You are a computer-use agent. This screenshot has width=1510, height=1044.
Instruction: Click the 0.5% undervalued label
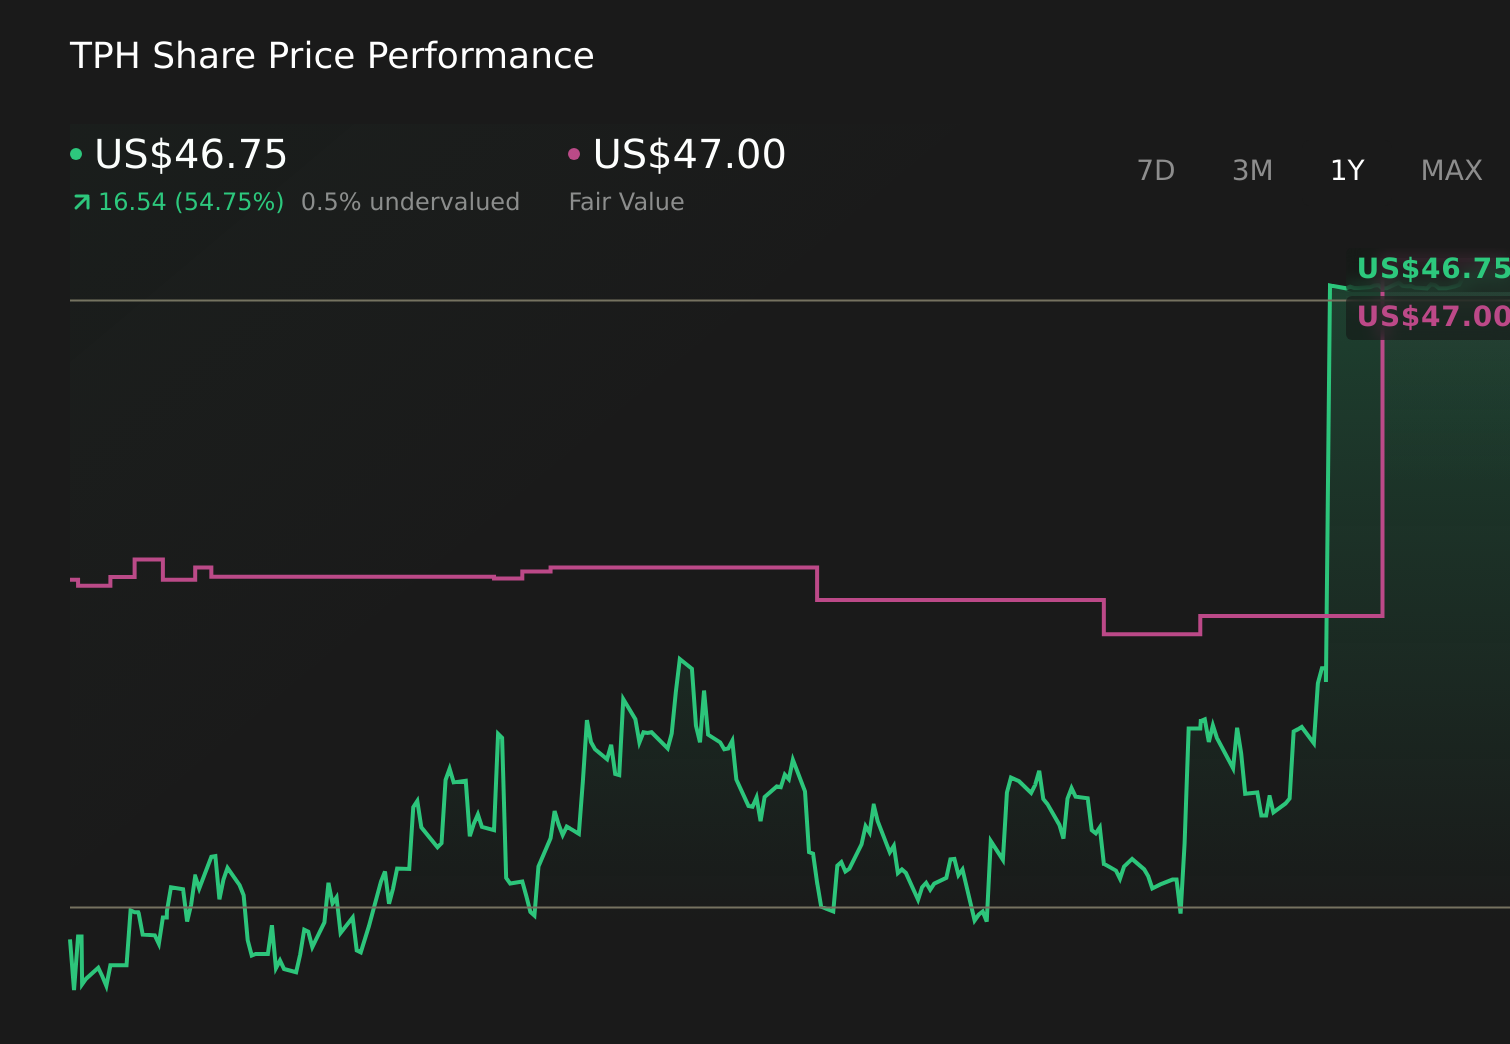pyautogui.click(x=411, y=201)
